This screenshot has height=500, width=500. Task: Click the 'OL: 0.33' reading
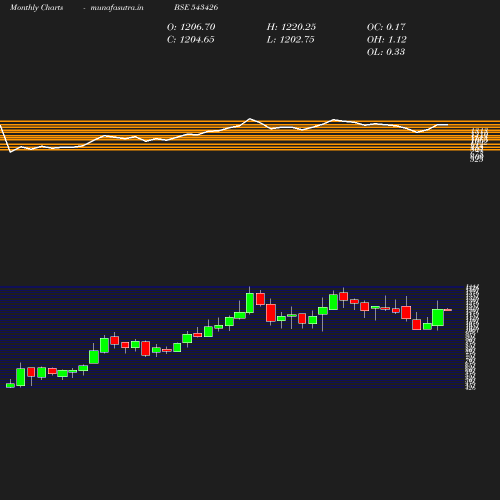tap(386, 52)
